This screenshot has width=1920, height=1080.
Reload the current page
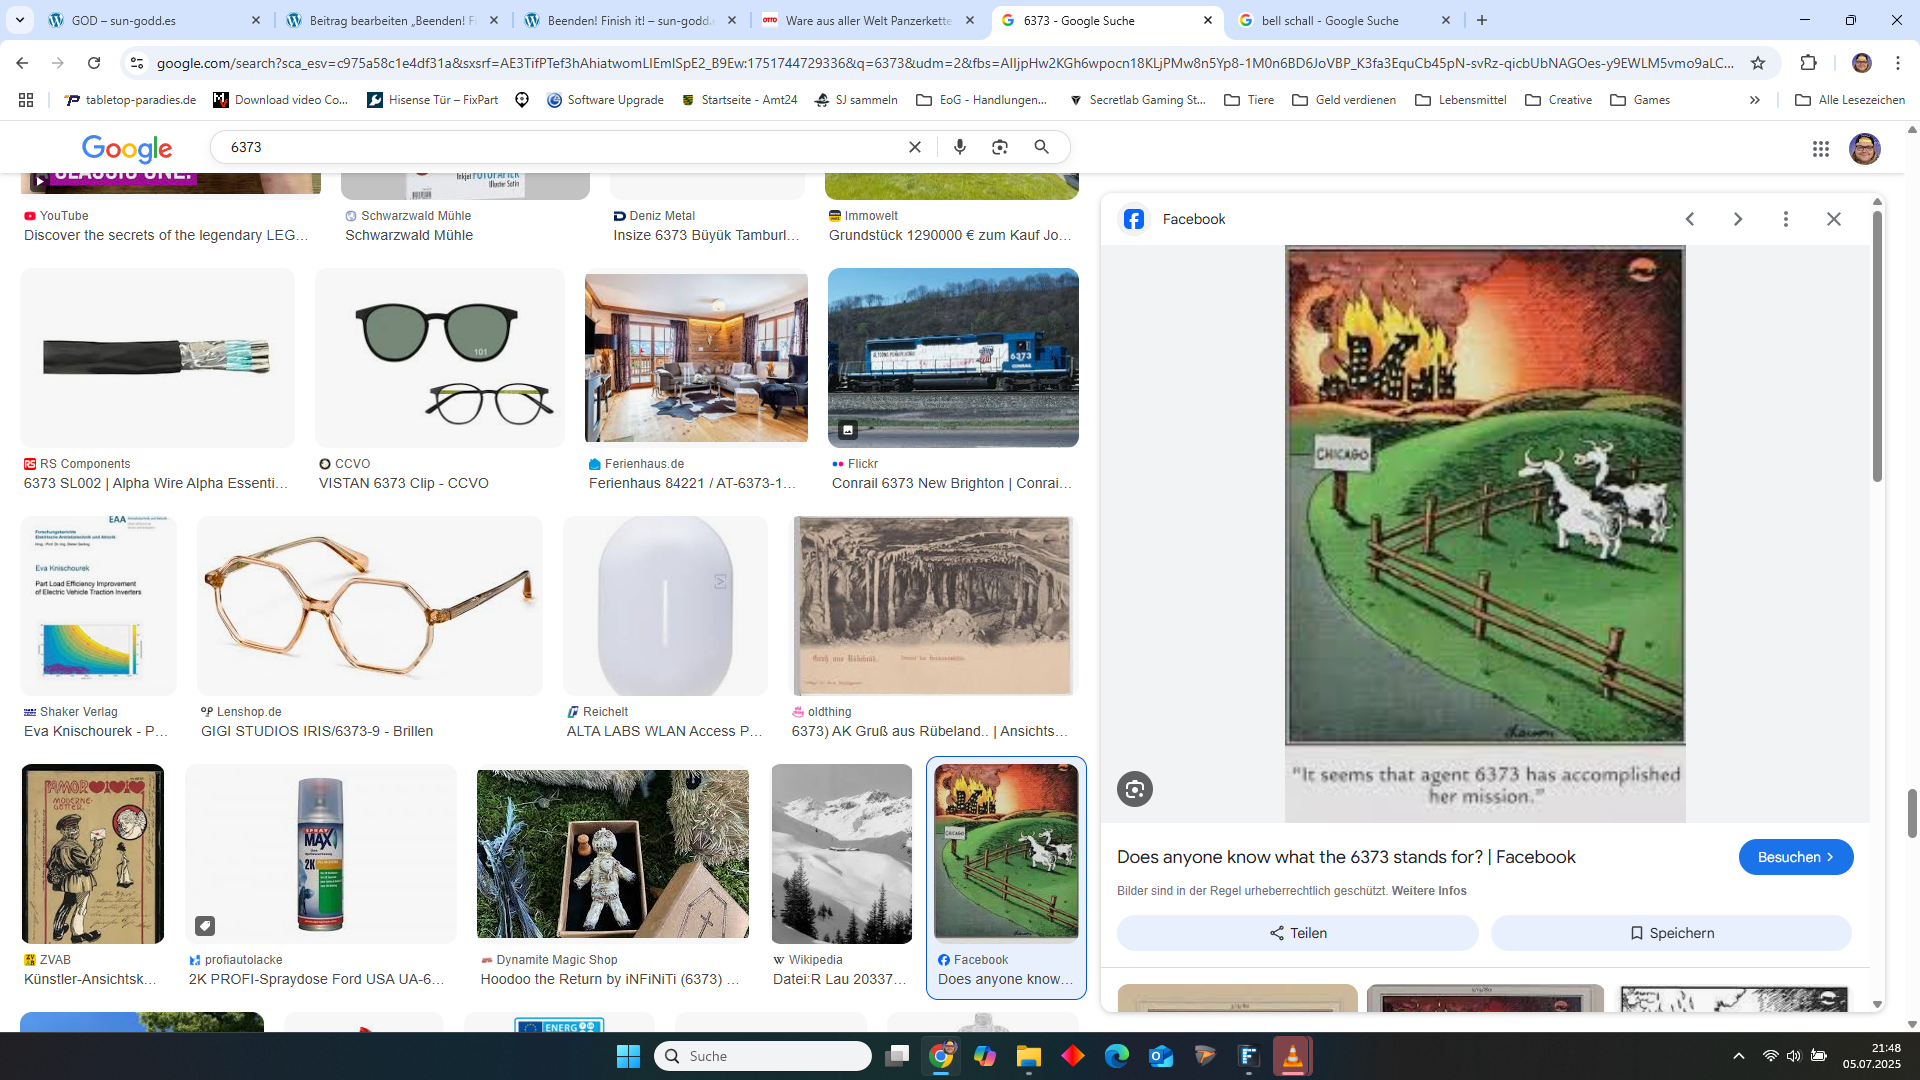pyautogui.click(x=94, y=63)
